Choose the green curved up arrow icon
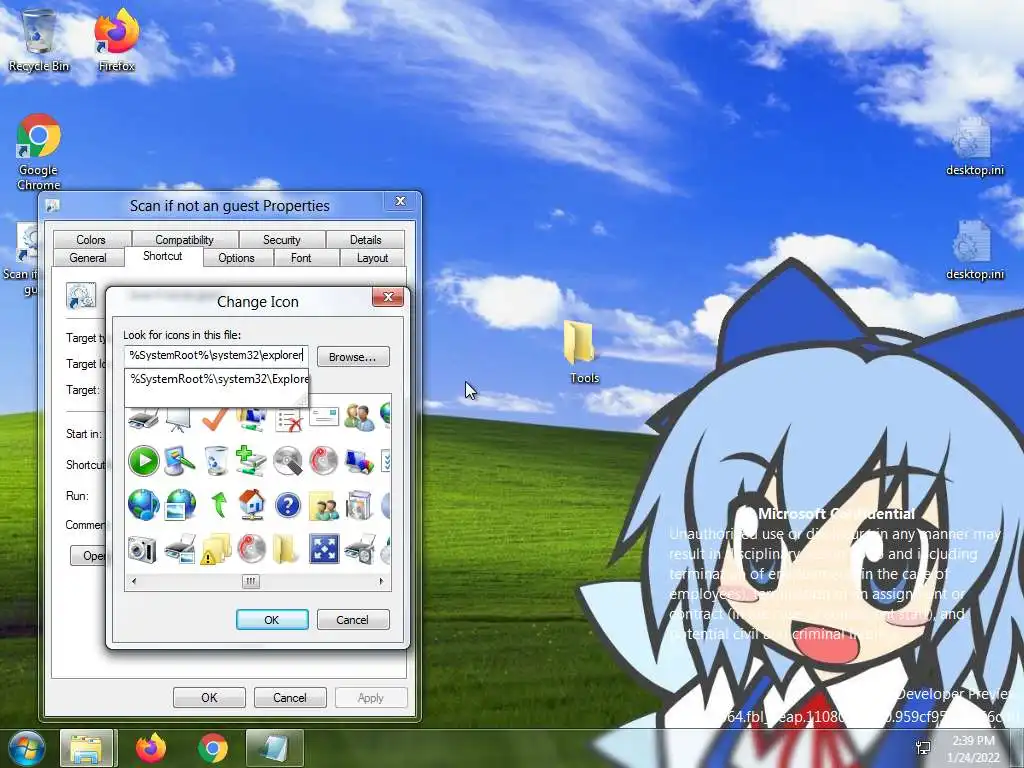 pos(218,505)
